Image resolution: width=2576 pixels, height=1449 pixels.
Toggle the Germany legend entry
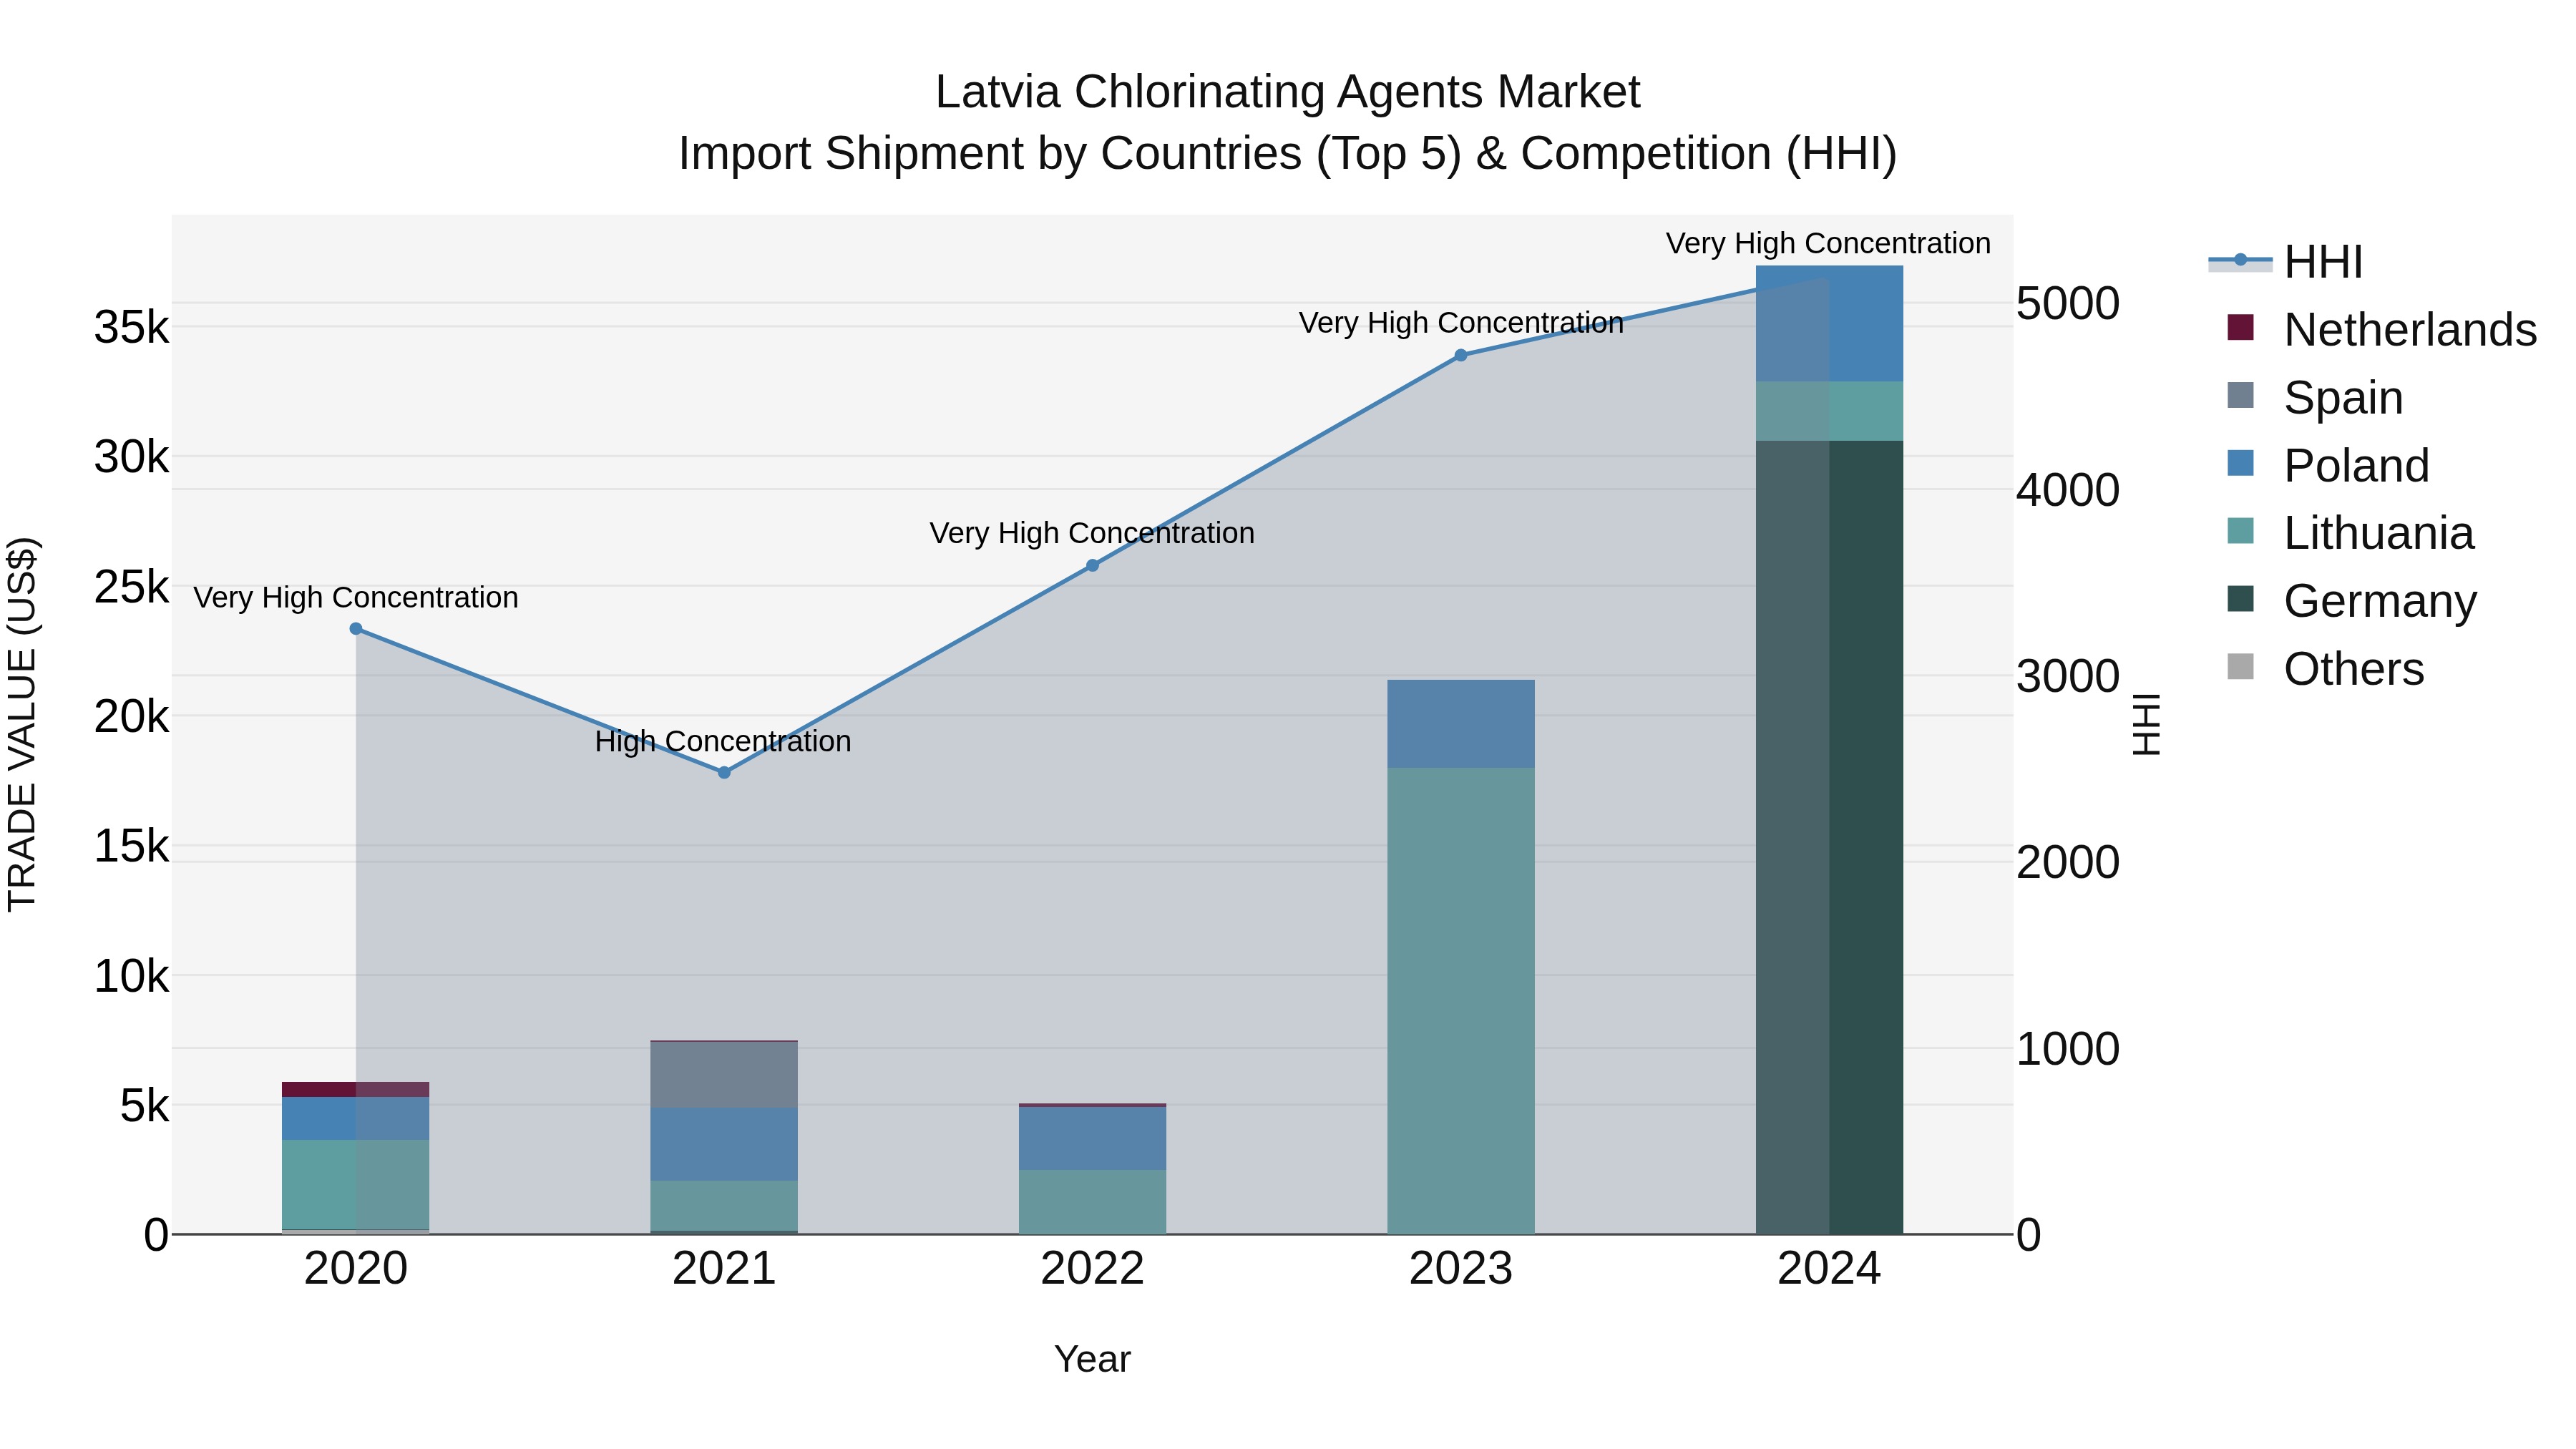click(2351, 601)
